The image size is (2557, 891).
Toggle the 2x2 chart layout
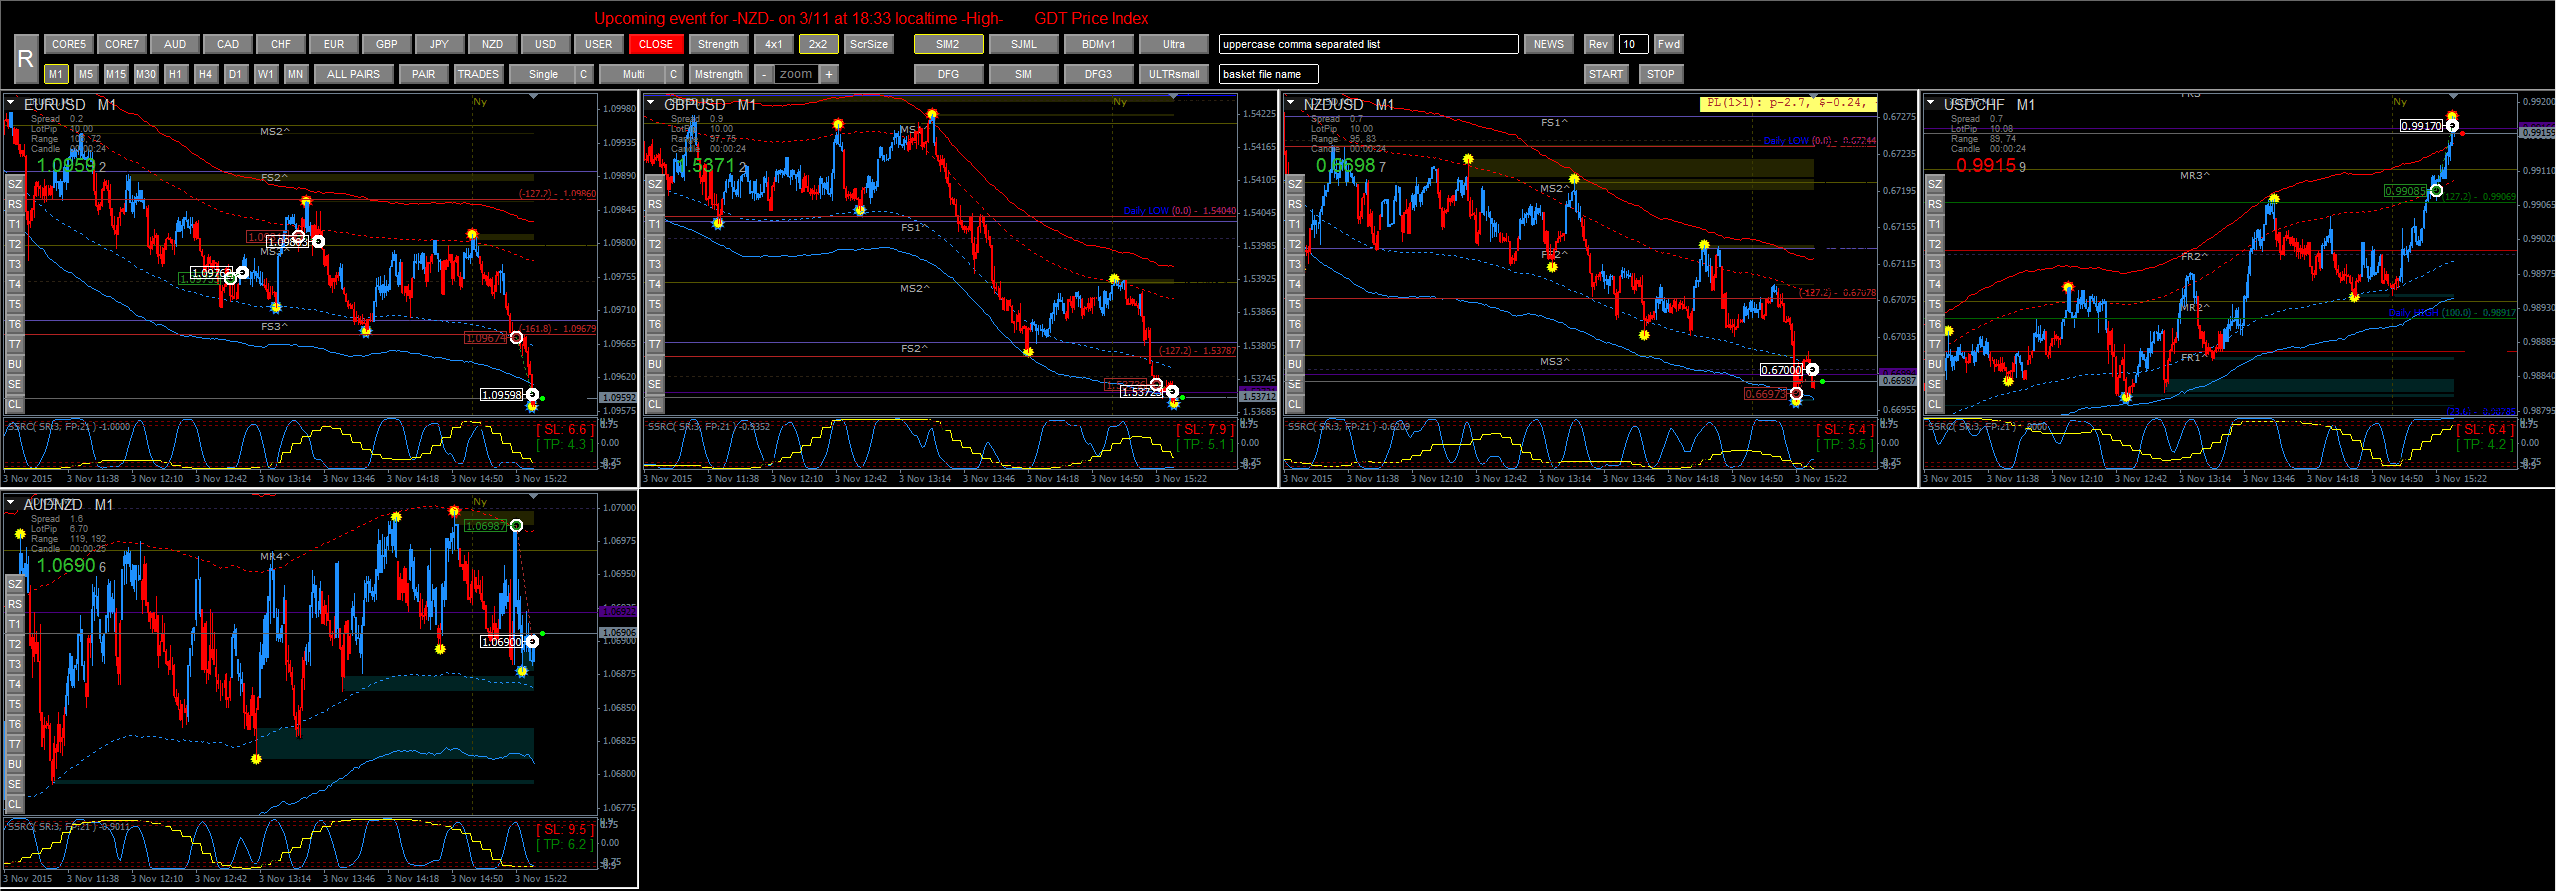[x=818, y=44]
